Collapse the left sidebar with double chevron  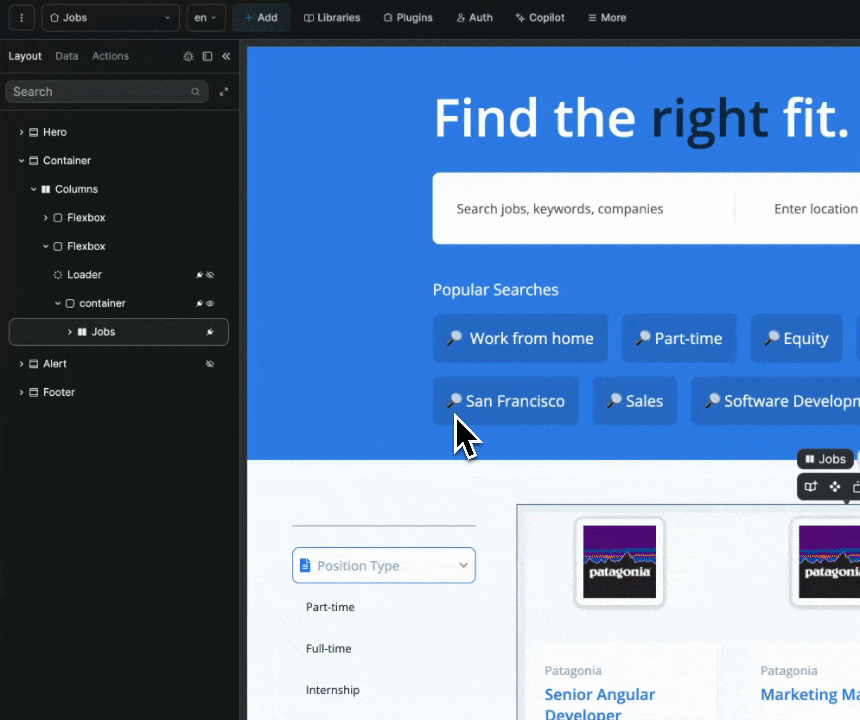pos(226,57)
